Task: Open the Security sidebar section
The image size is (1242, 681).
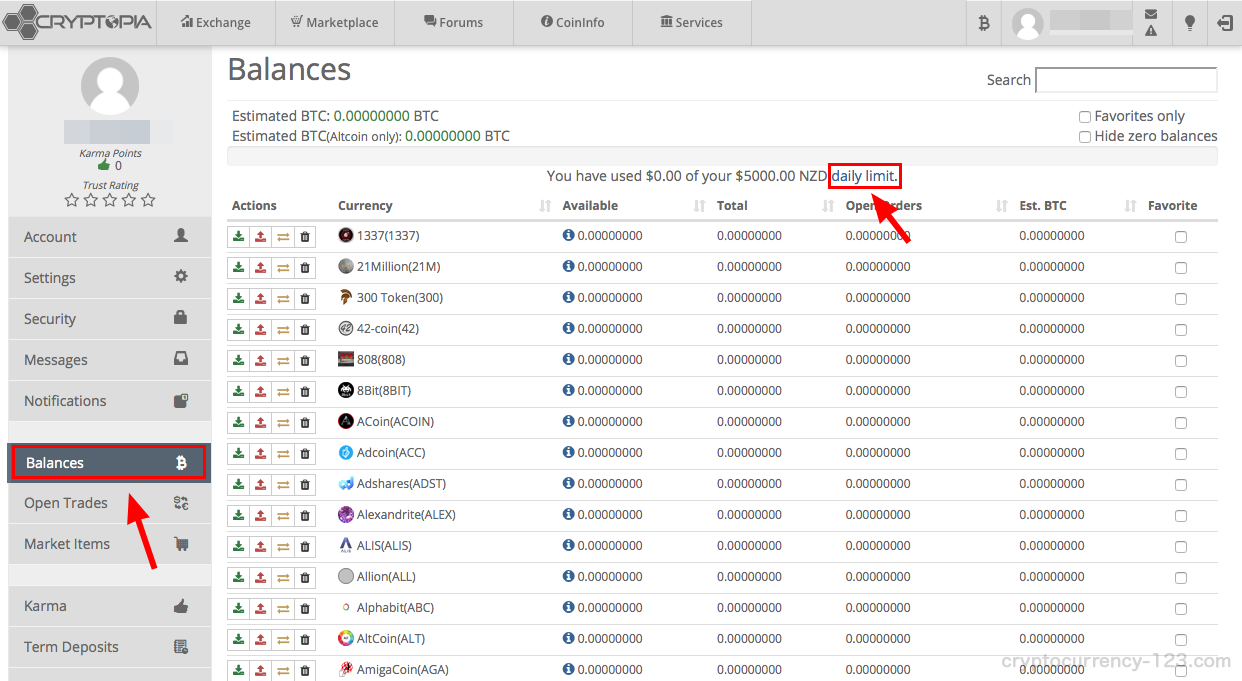Action: coord(110,319)
